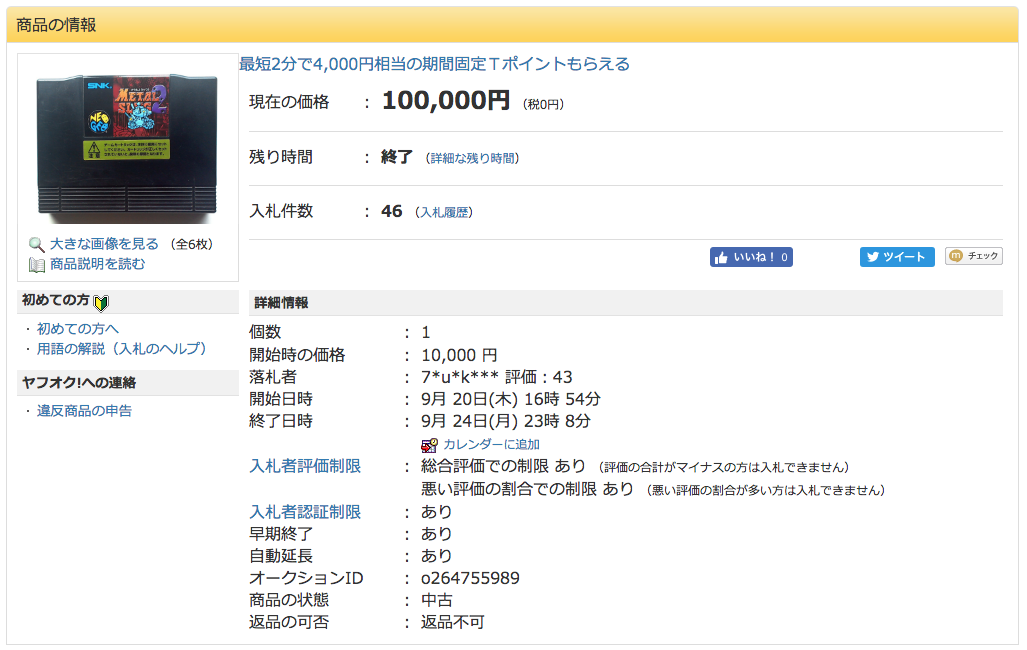This screenshot has width=1027, height=650.
Task: Click 違反商品の申告 report link
Action: 84,411
